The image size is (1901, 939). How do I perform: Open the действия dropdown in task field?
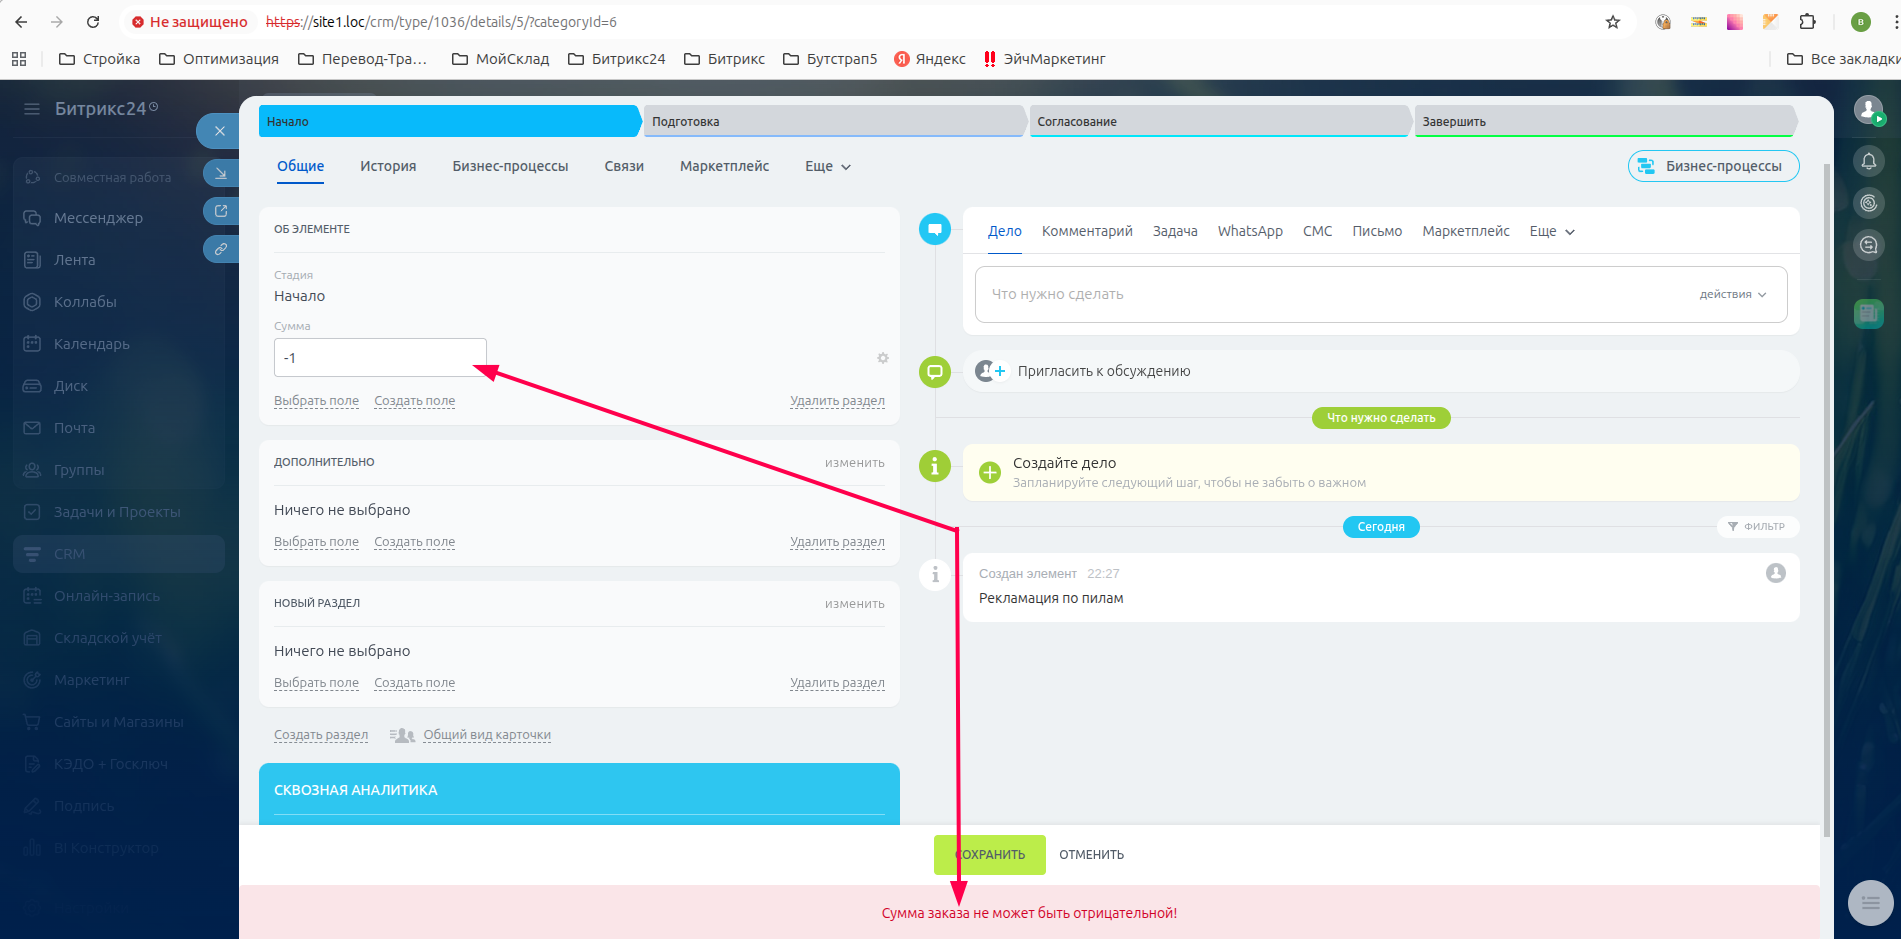[1732, 295]
